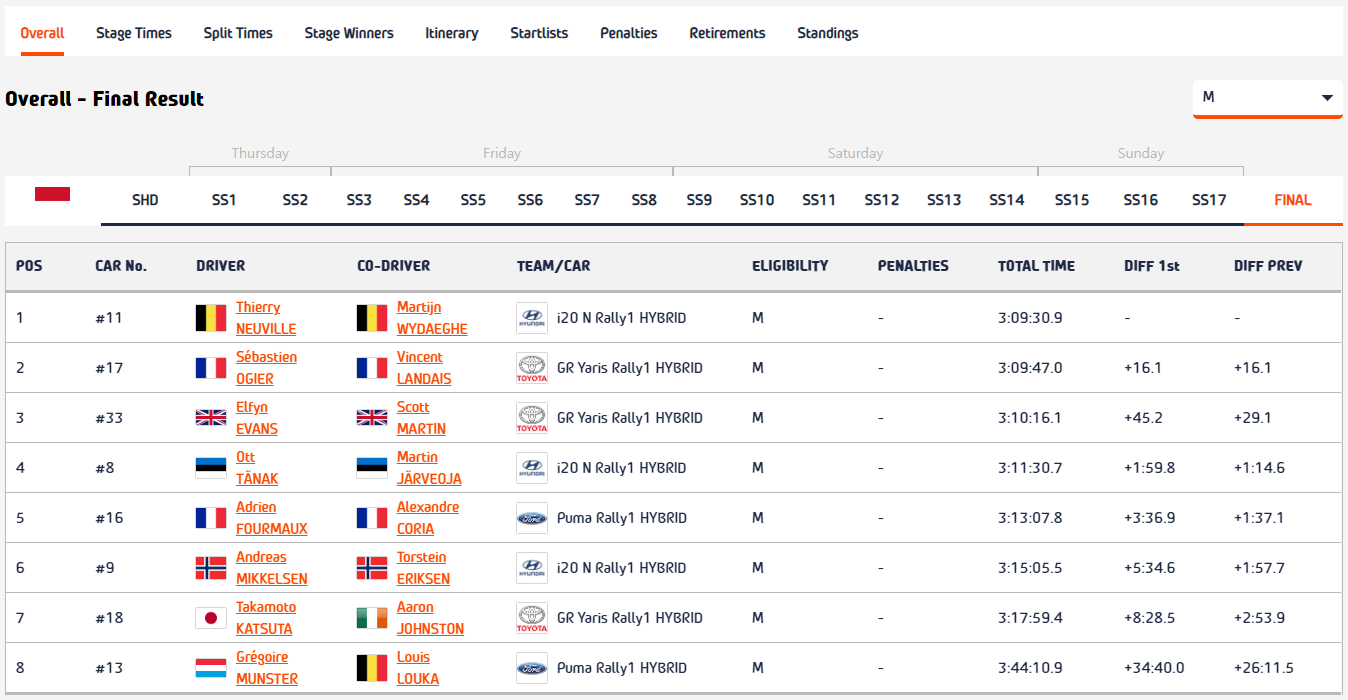The height and width of the screenshot is (700, 1348).
Task: Switch to the Stage Times tab
Action: 134,33
